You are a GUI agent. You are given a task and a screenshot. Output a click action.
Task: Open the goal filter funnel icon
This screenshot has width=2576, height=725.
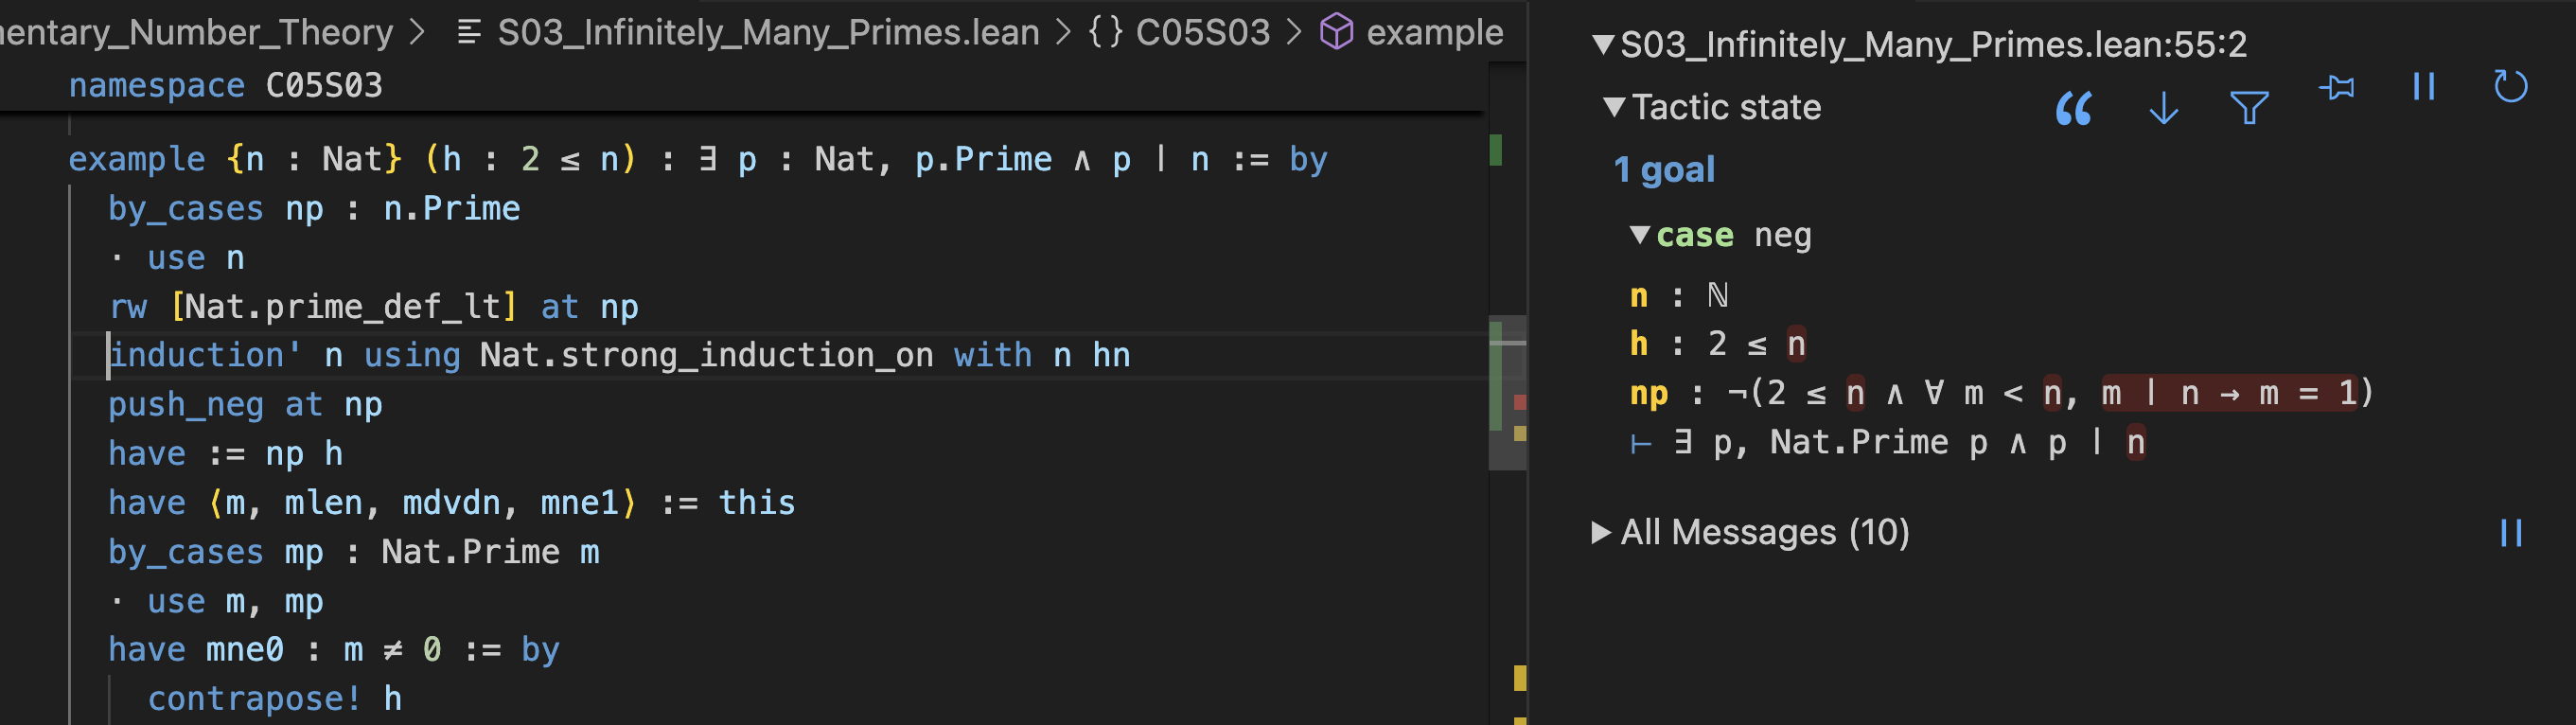(x=2249, y=108)
